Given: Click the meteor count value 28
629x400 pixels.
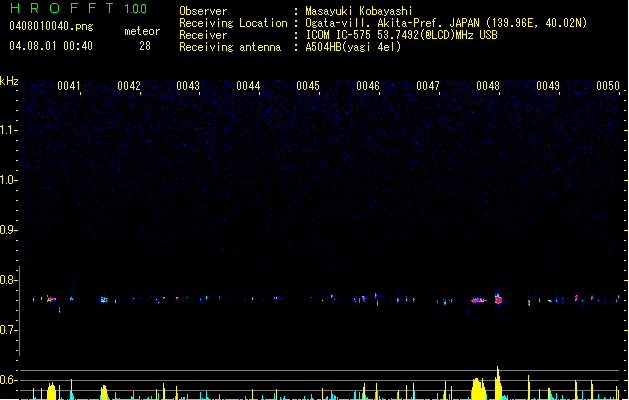Looking at the screenshot, I should tap(145, 46).
